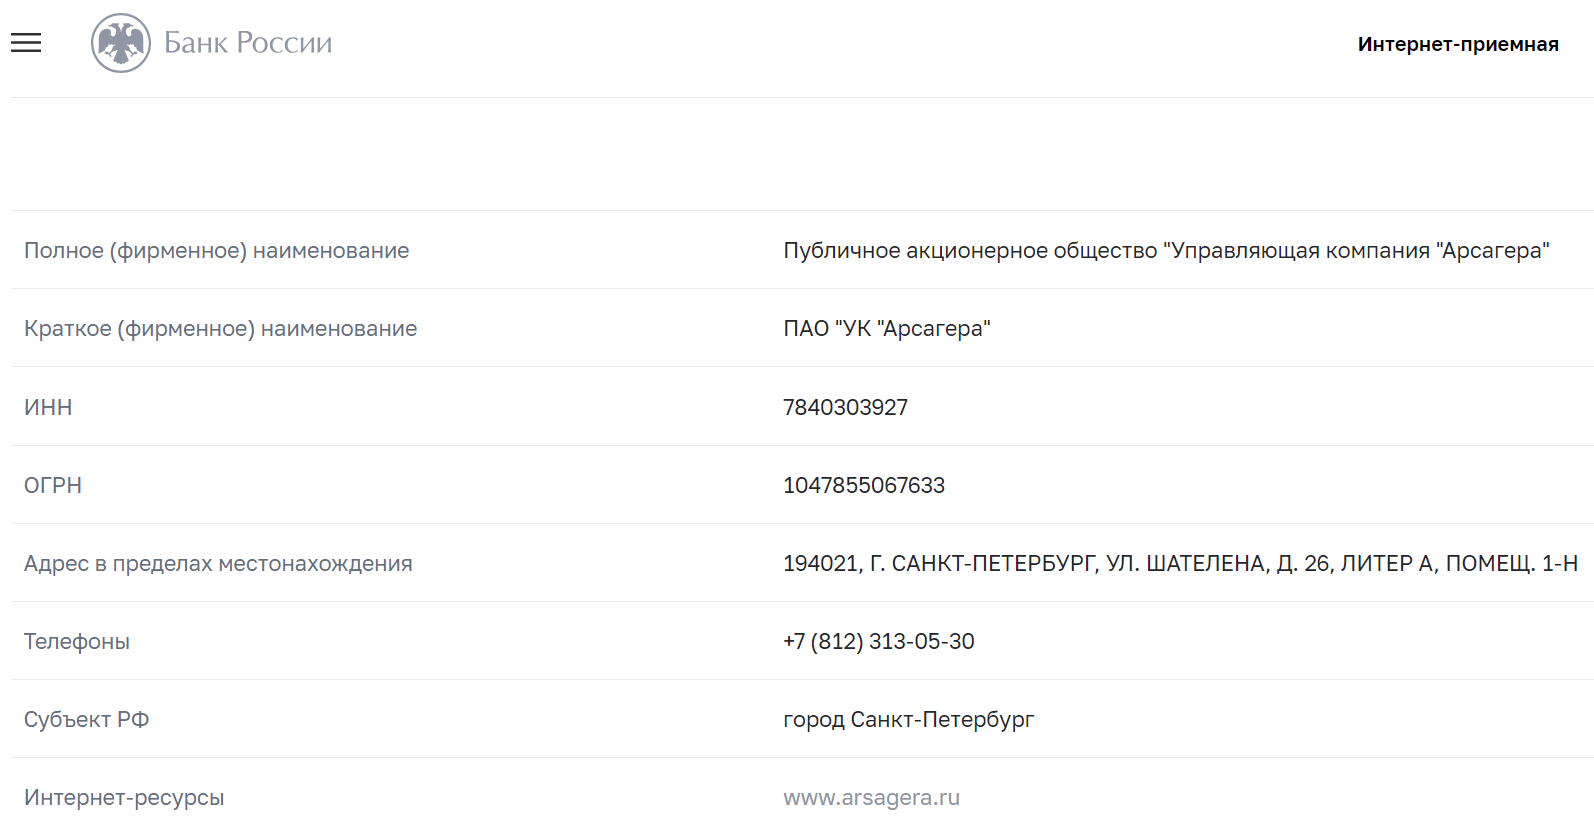1594x829 pixels.
Task: Click the Bank of Russia eagle emblem
Action: (121, 43)
